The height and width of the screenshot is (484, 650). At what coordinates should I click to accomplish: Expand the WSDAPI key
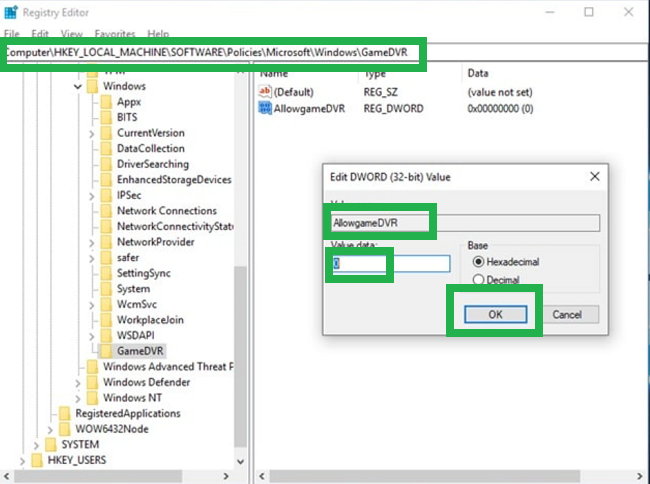92,336
